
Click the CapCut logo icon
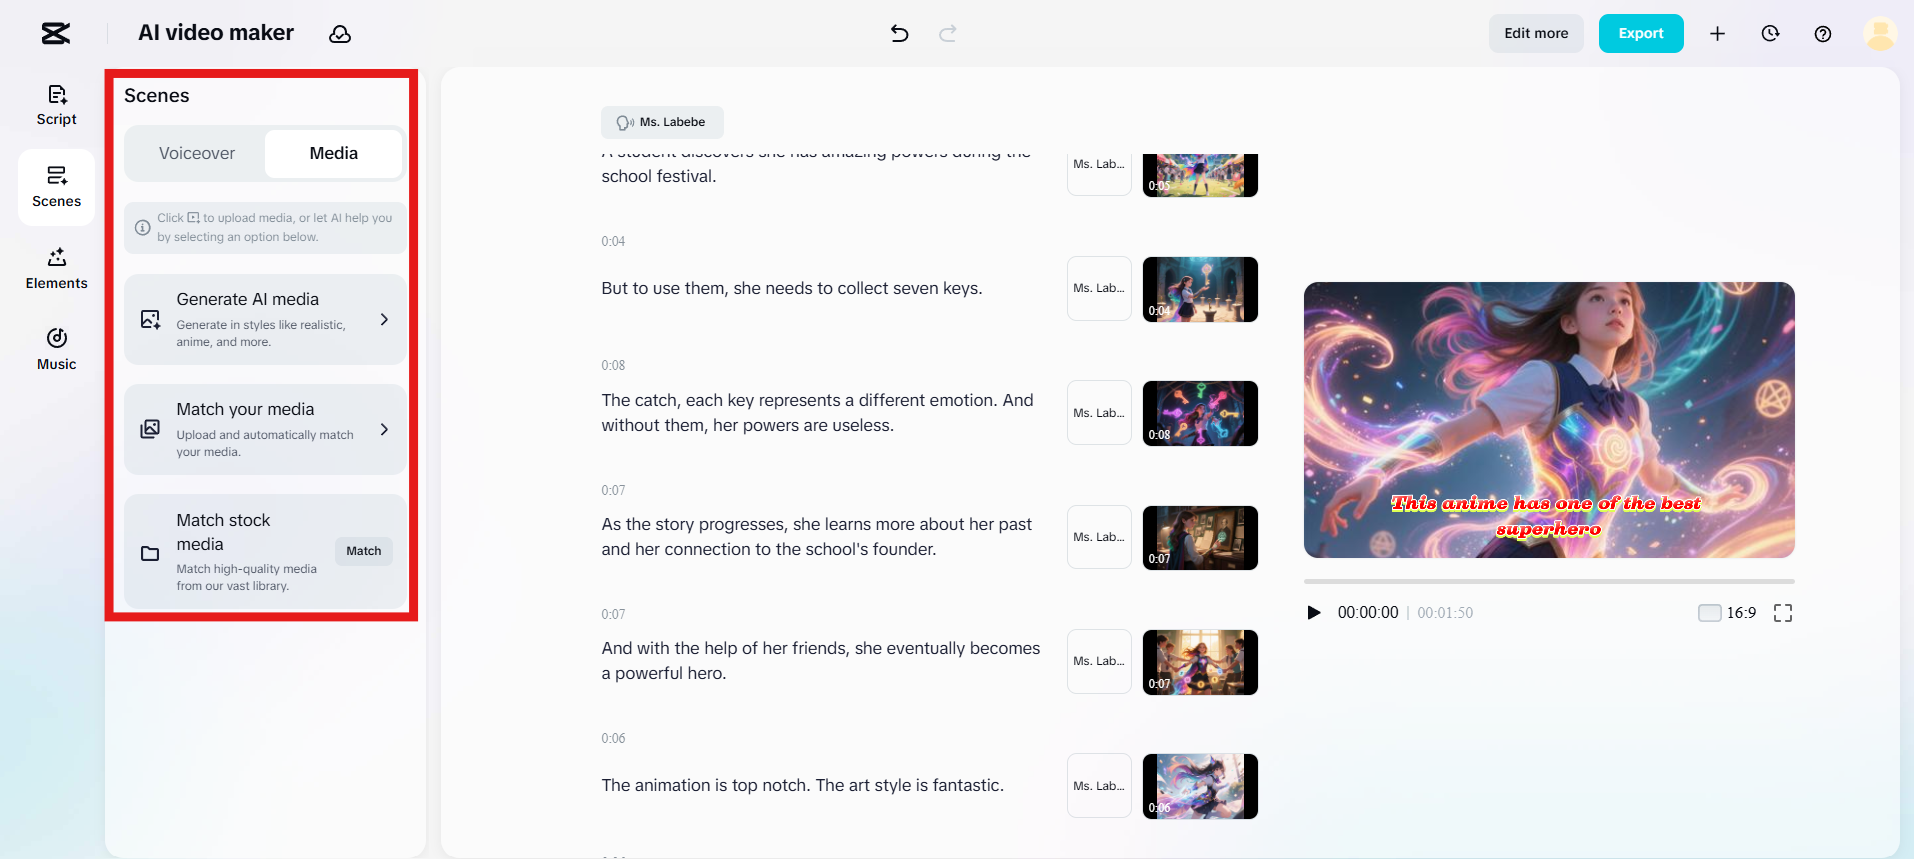(56, 34)
